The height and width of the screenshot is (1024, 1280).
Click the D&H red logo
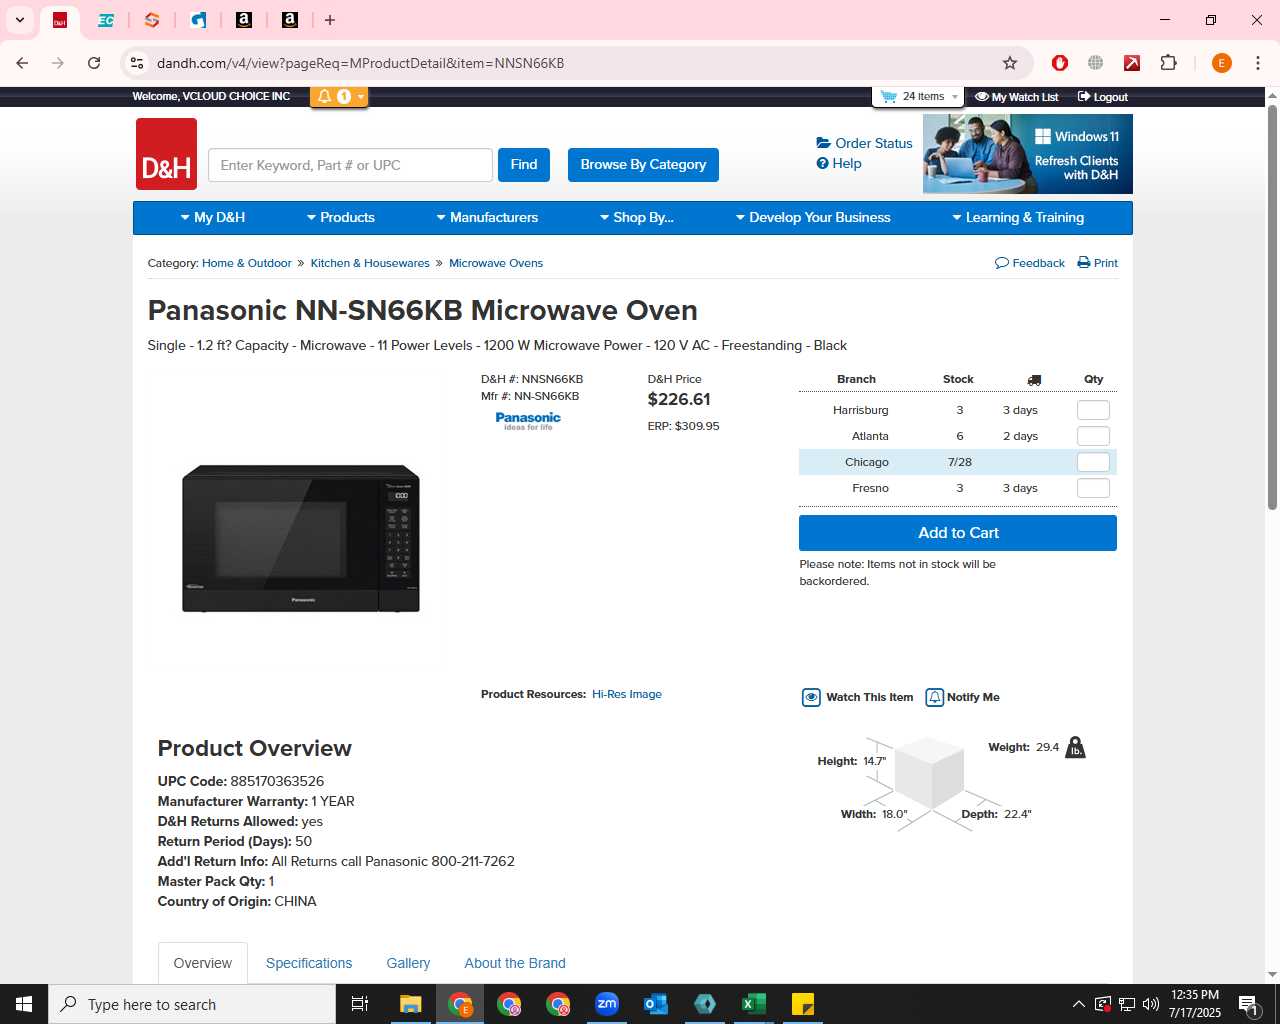point(166,154)
